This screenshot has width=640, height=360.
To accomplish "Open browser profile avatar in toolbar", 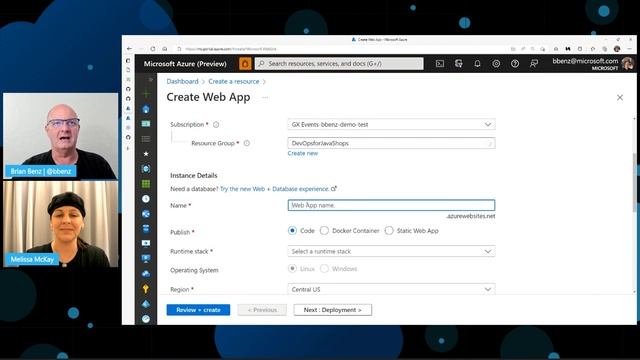I will pyautogui.click(x=617, y=49).
